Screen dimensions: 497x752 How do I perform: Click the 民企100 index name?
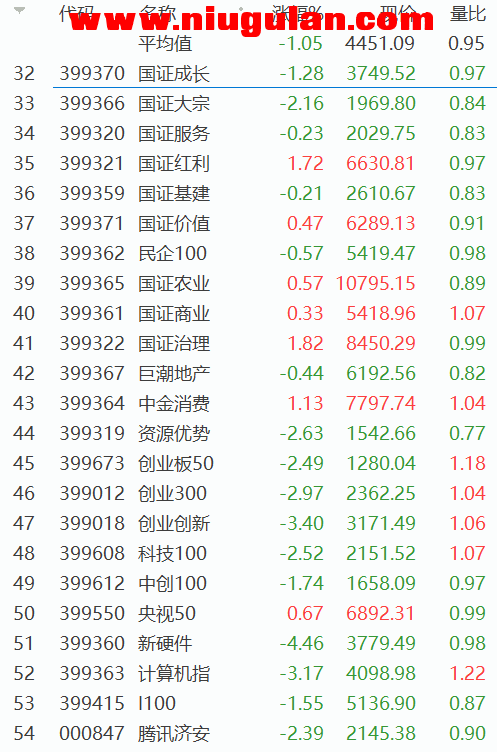172,253
